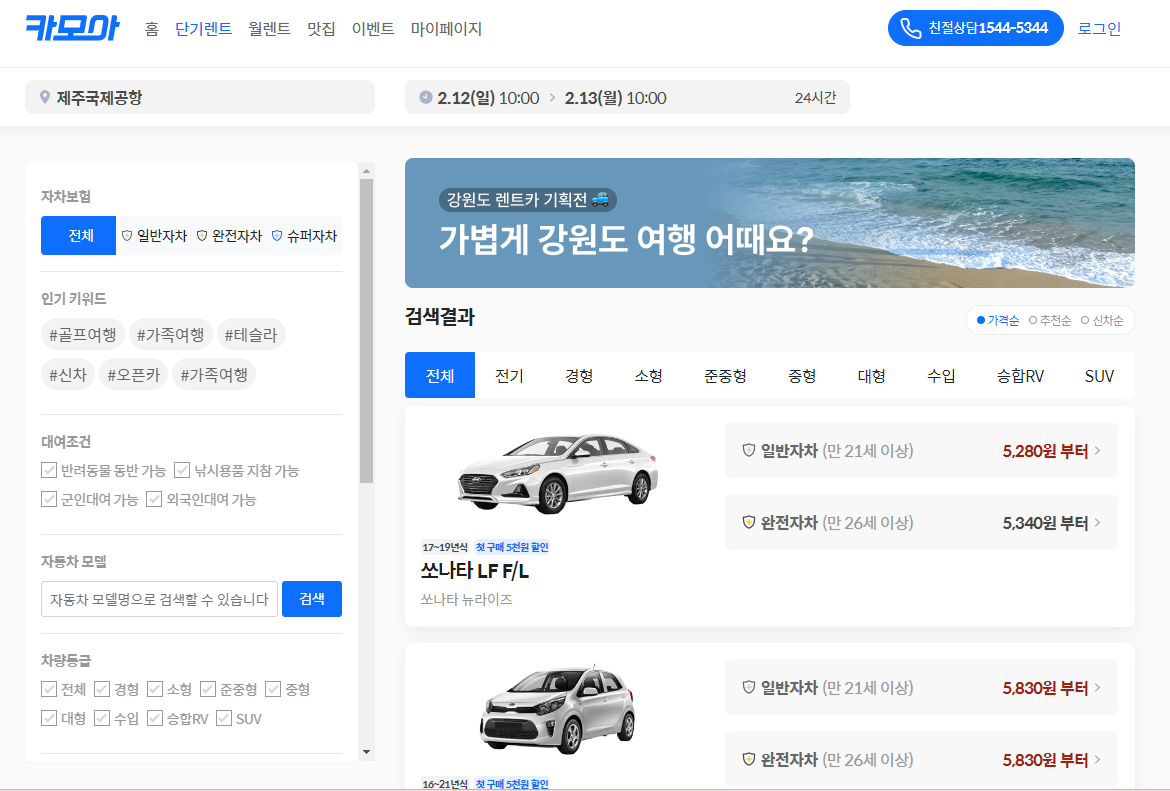Click the location pin icon beside 제주국제공항
Viewport: 1170px width, 791px height.
click(45, 97)
